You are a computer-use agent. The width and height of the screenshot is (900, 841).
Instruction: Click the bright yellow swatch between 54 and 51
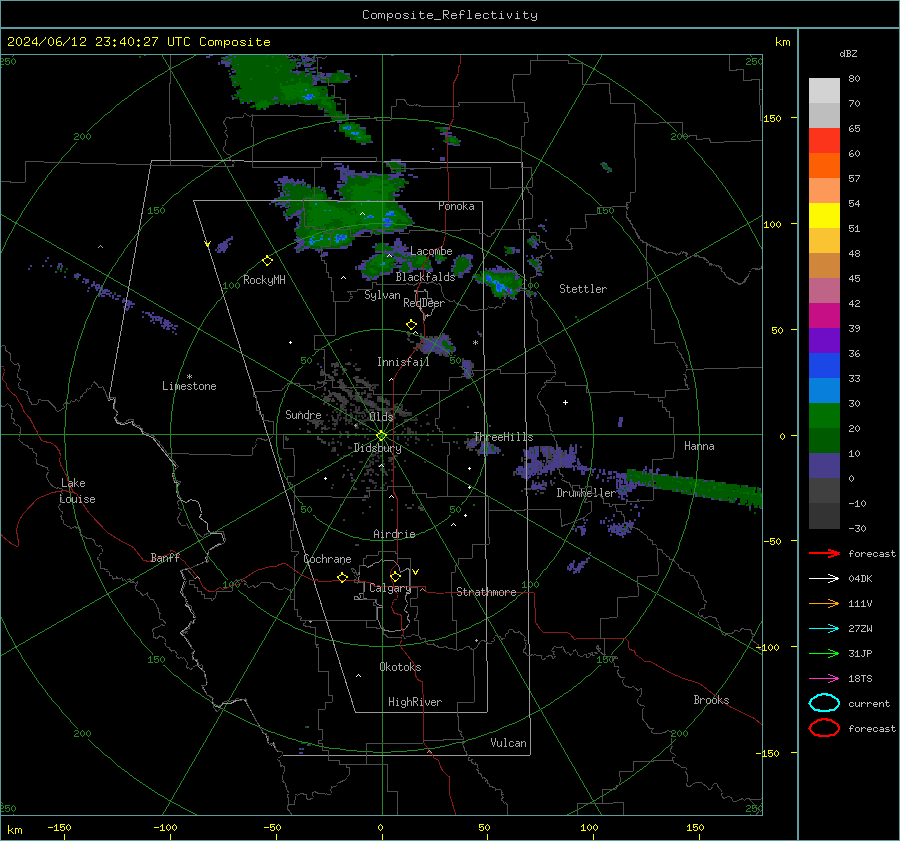pyautogui.click(x=824, y=216)
